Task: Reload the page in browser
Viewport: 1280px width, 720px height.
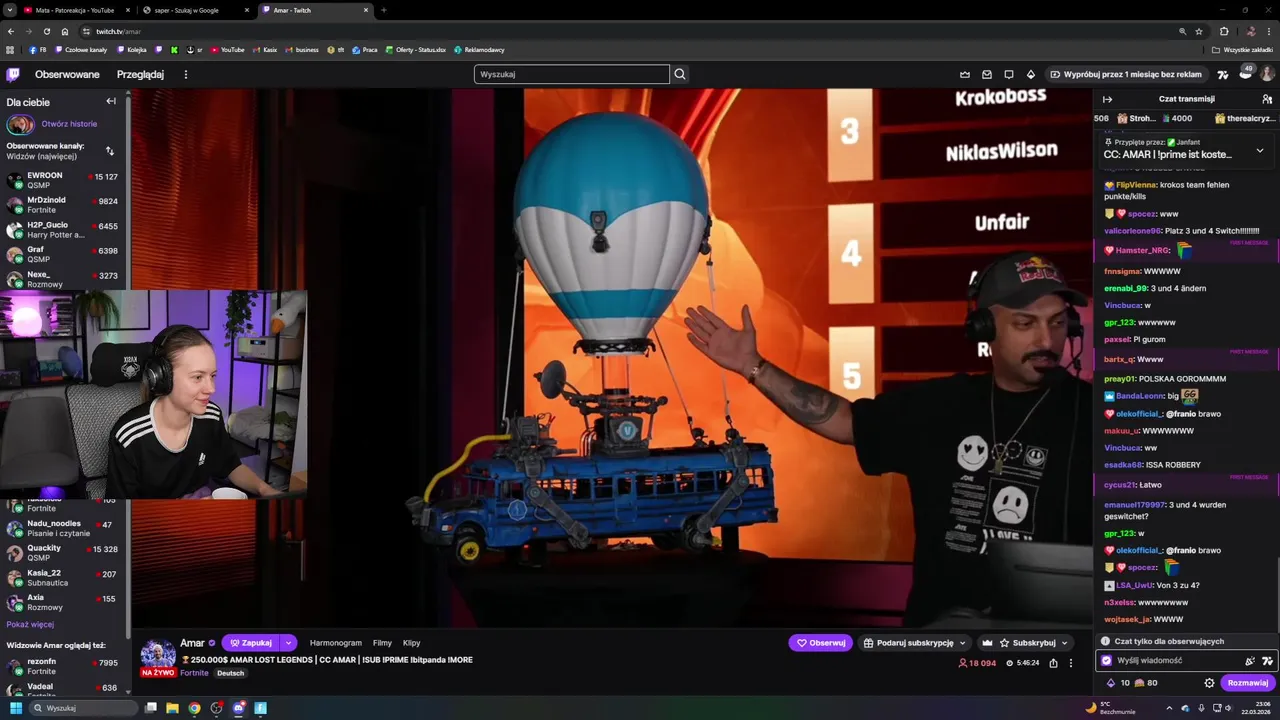Action: pos(46,31)
